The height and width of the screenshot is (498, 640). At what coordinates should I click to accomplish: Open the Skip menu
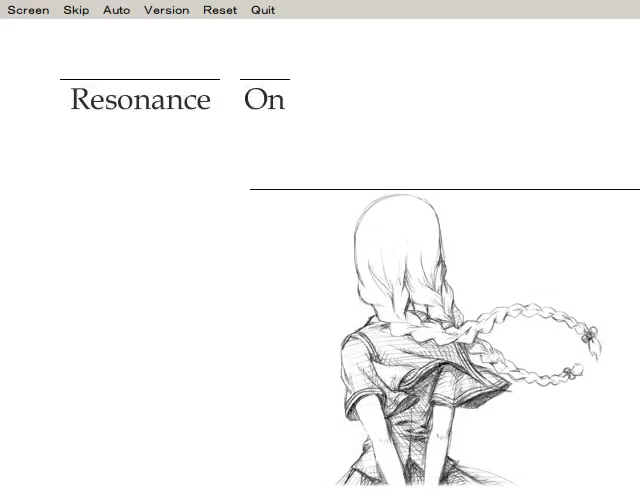click(x=76, y=10)
